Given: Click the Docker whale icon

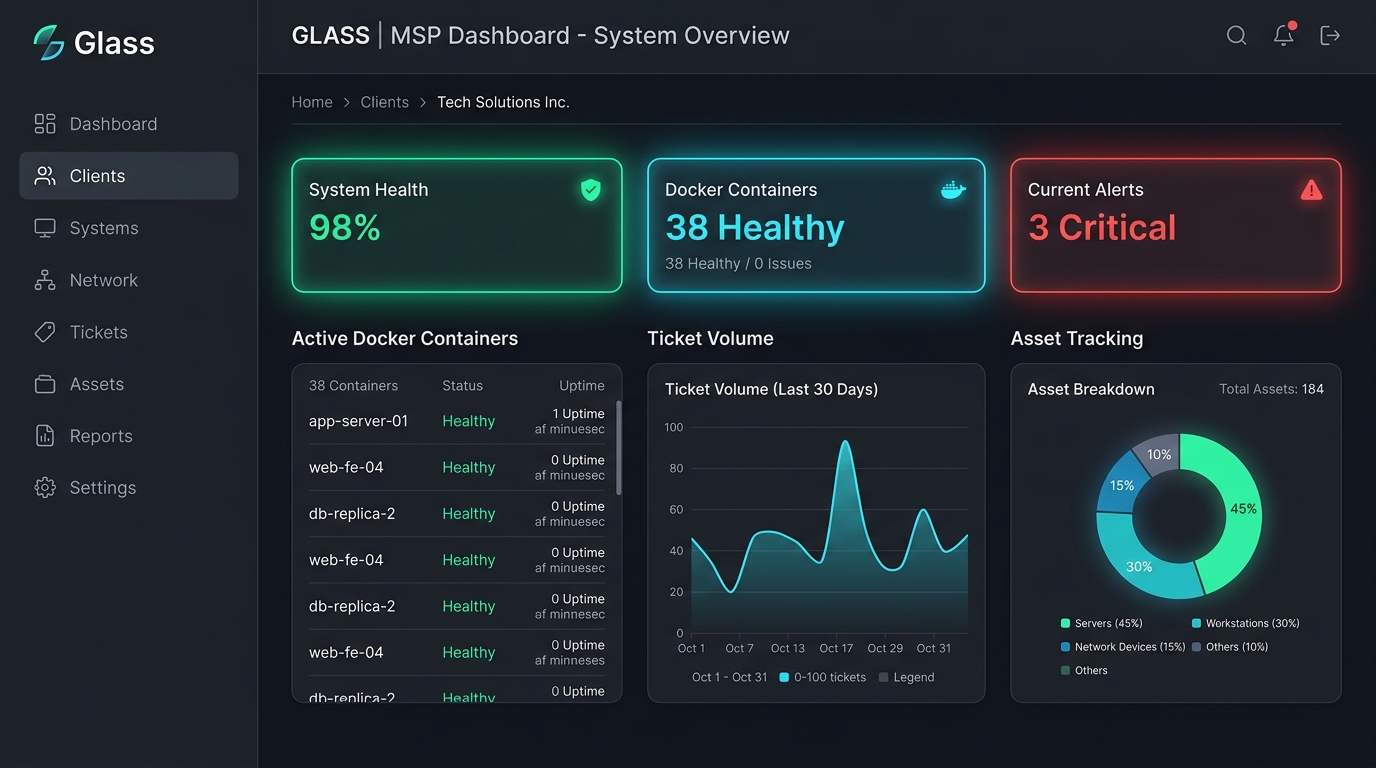Looking at the screenshot, I should 953,189.
